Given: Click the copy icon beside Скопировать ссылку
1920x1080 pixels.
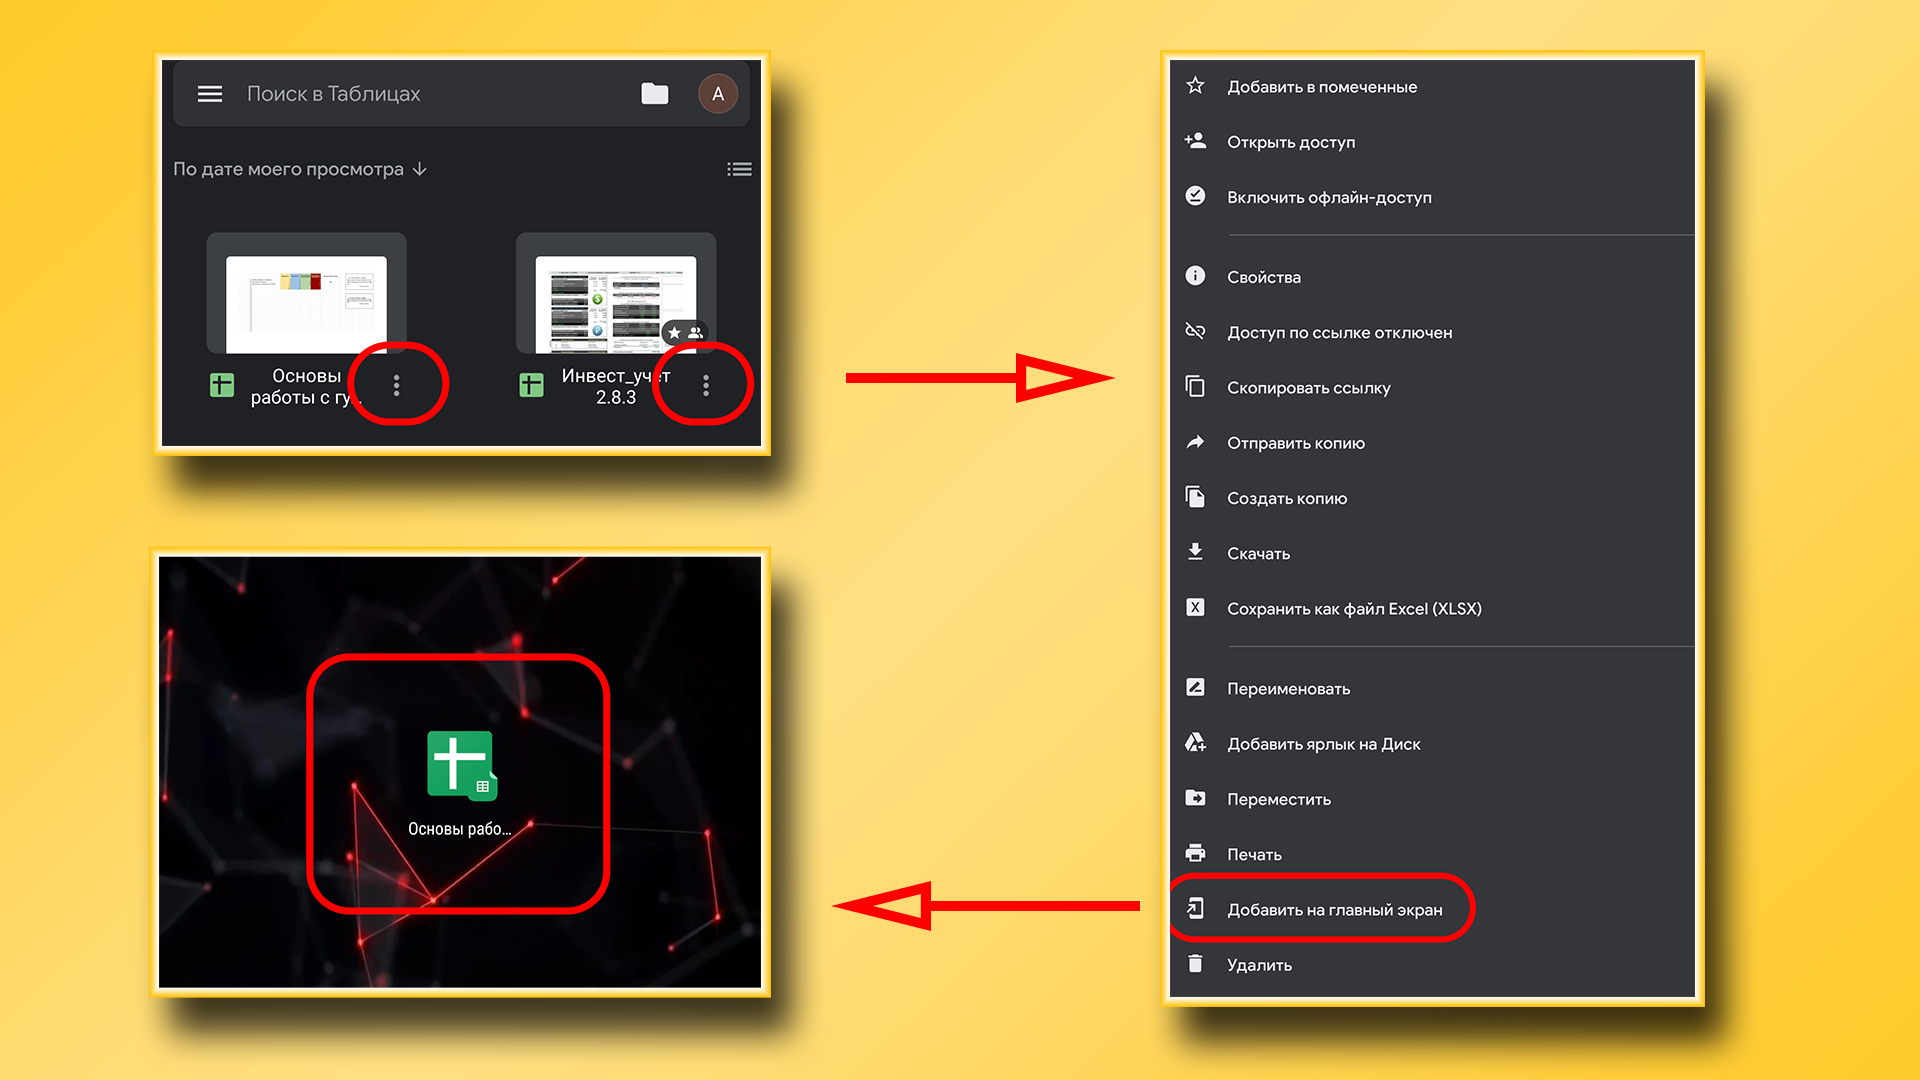Looking at the screenshot, I should point(1195,386).
